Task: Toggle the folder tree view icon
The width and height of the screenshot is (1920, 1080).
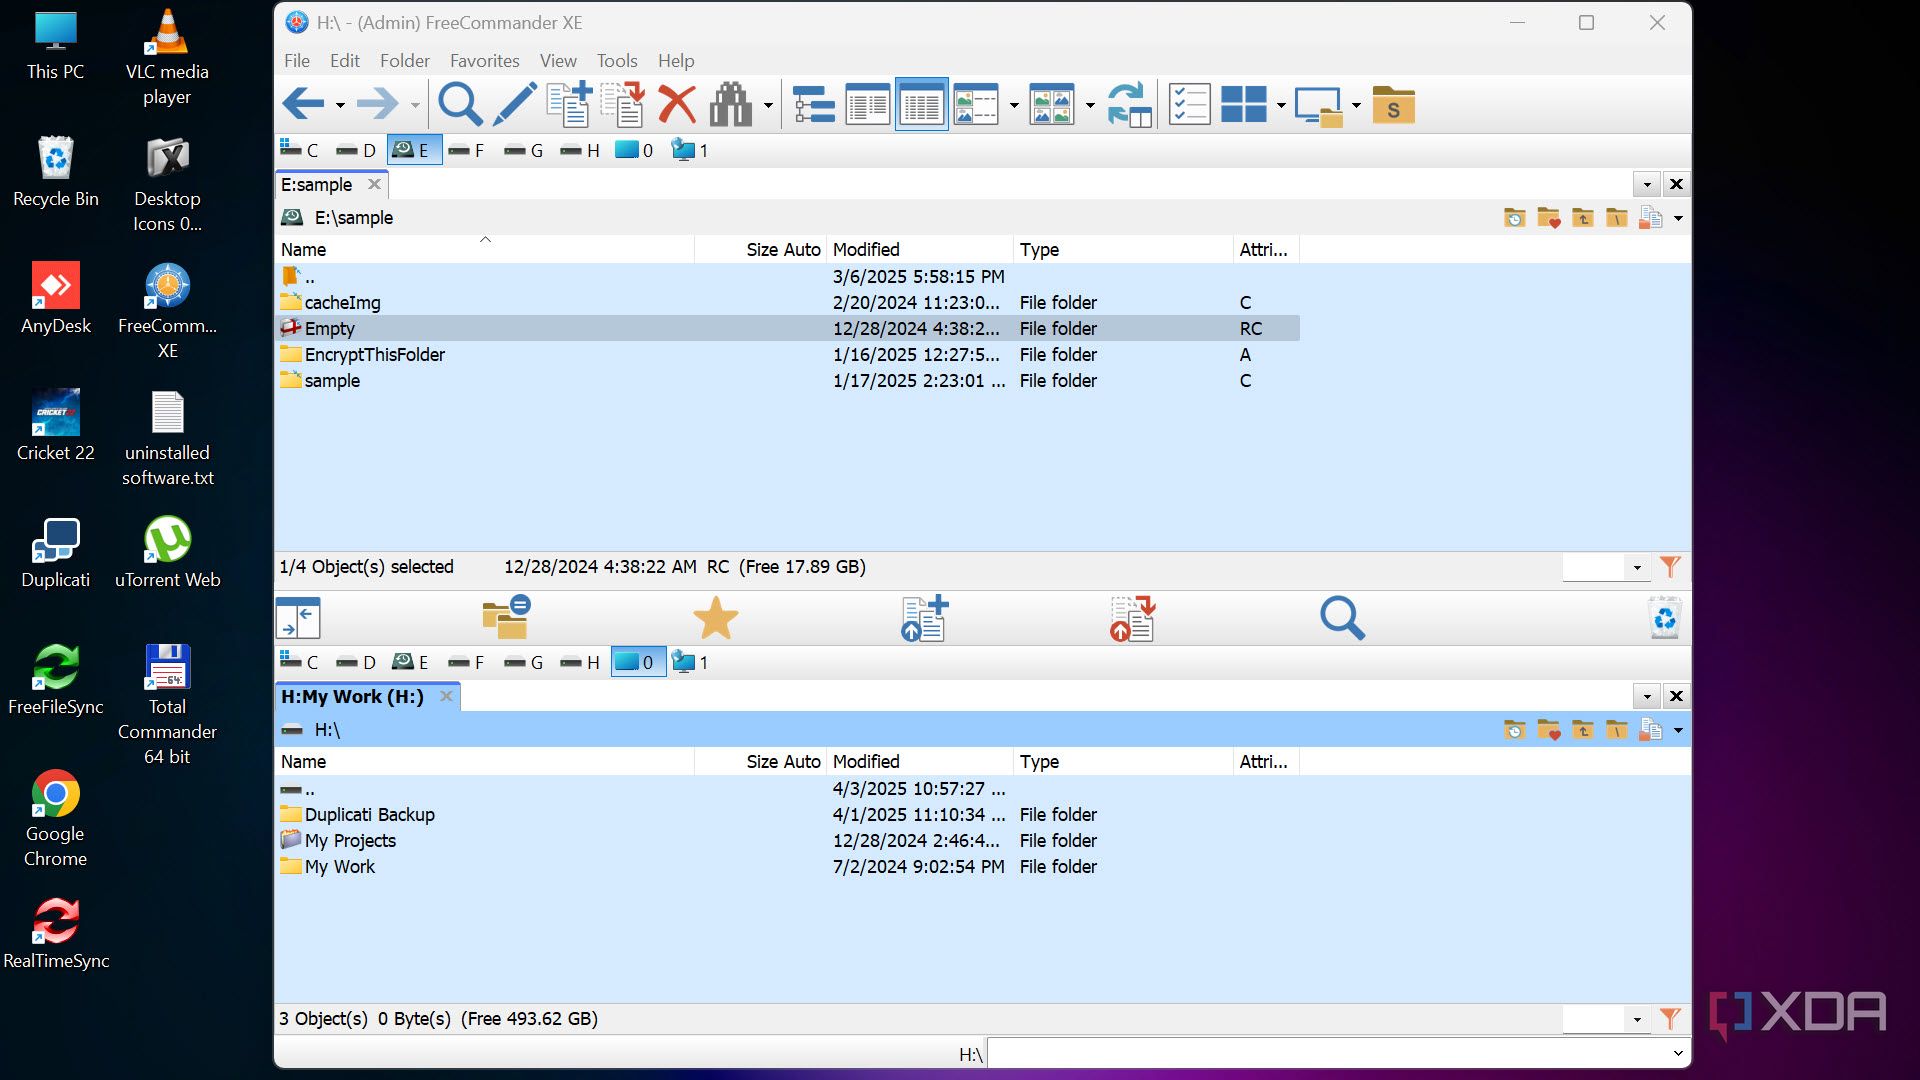Action: 813,104
